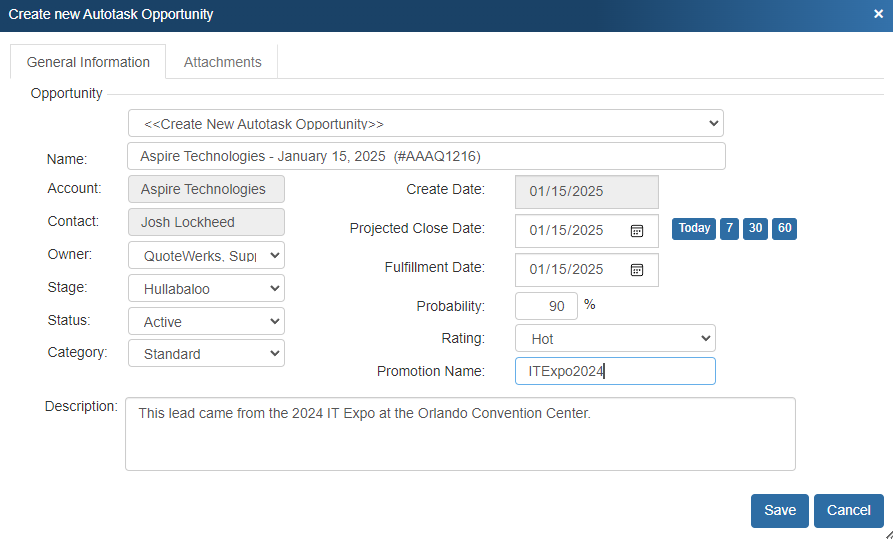Set projected close date to 7 days

pyautogui.click(x=730, y=229)
